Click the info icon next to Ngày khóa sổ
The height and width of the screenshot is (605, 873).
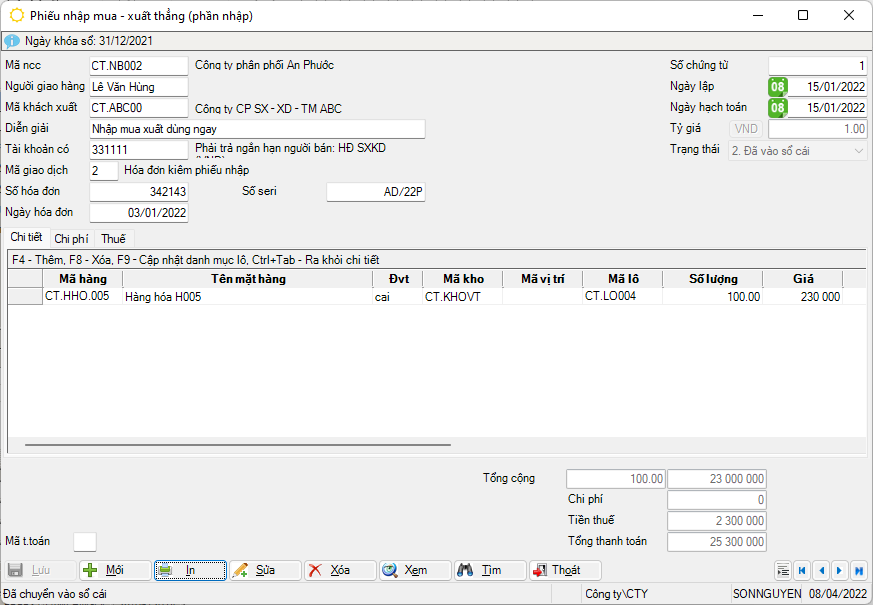[x=12, y=41]
